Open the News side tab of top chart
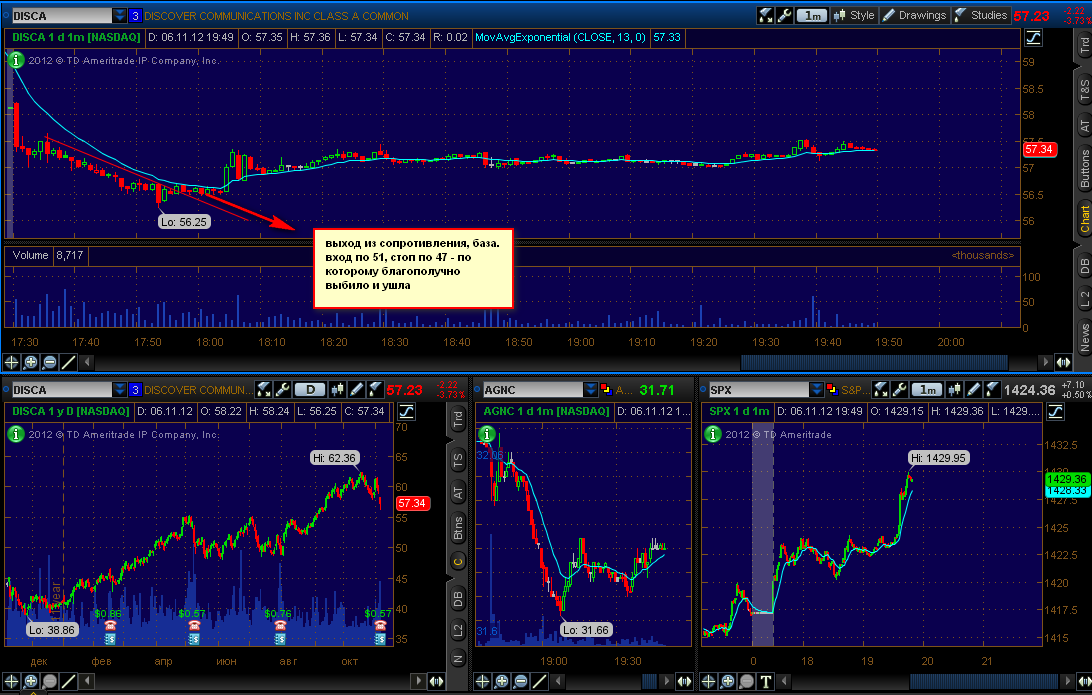The image size is (1092, 695). (x=1084, y=337)
